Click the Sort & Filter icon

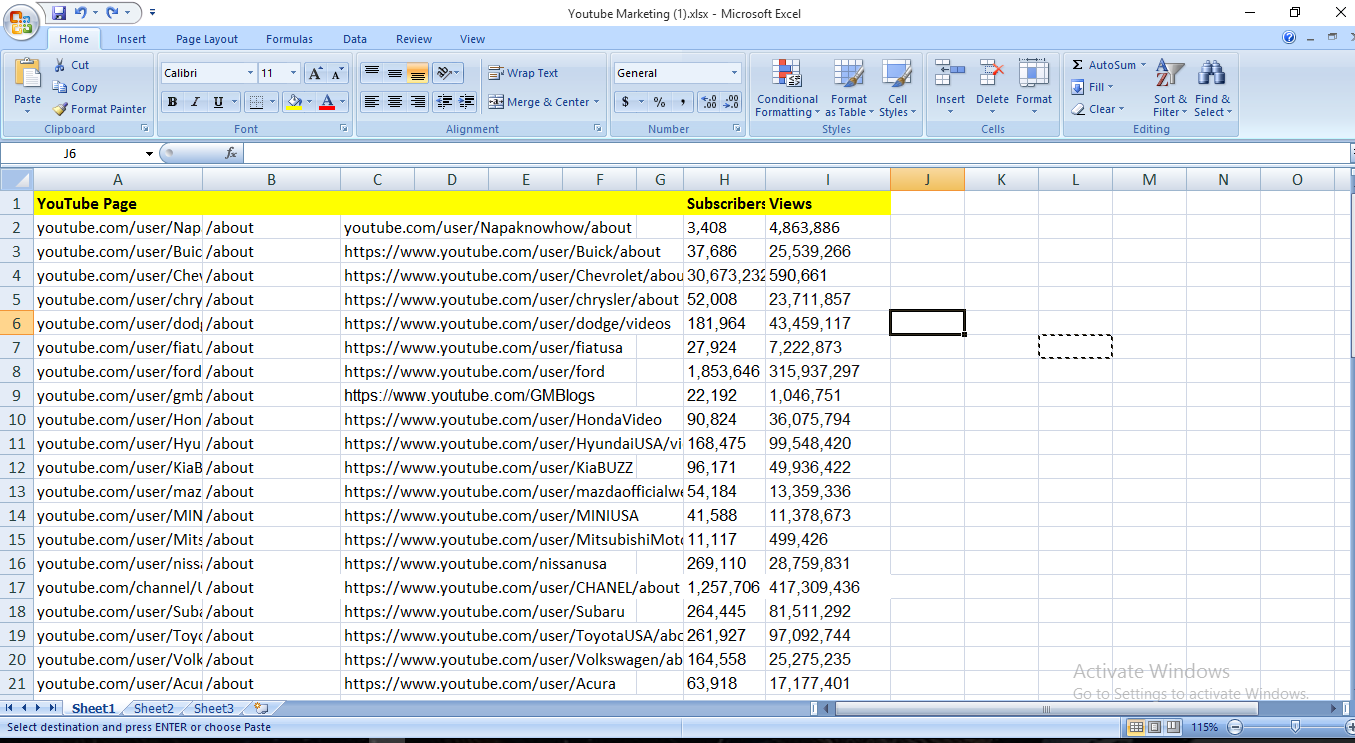click(x=1169, y=74)
